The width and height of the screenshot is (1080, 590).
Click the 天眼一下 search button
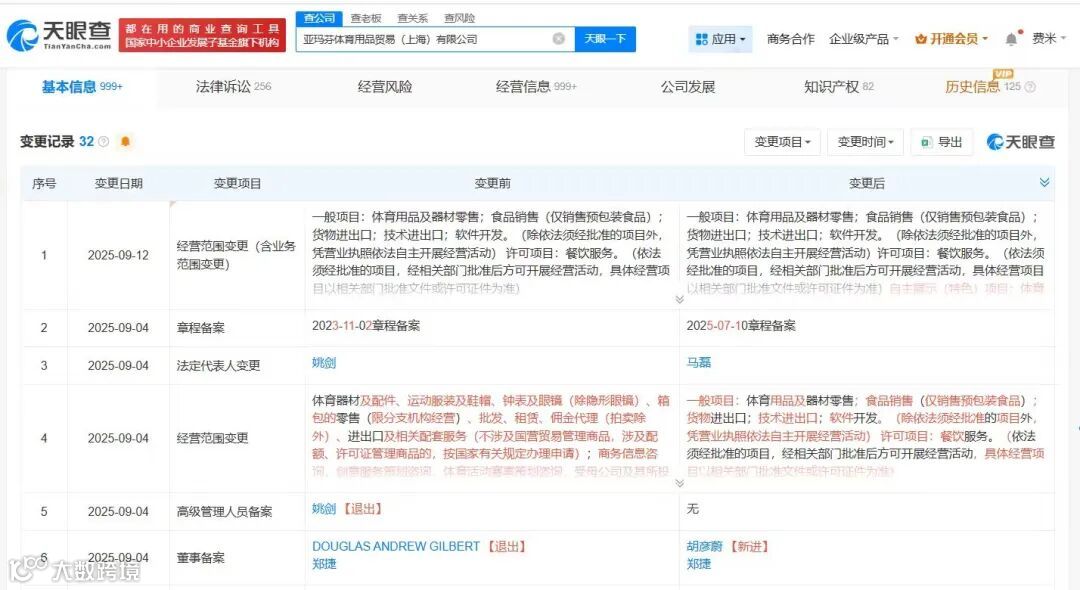point(605,39)
